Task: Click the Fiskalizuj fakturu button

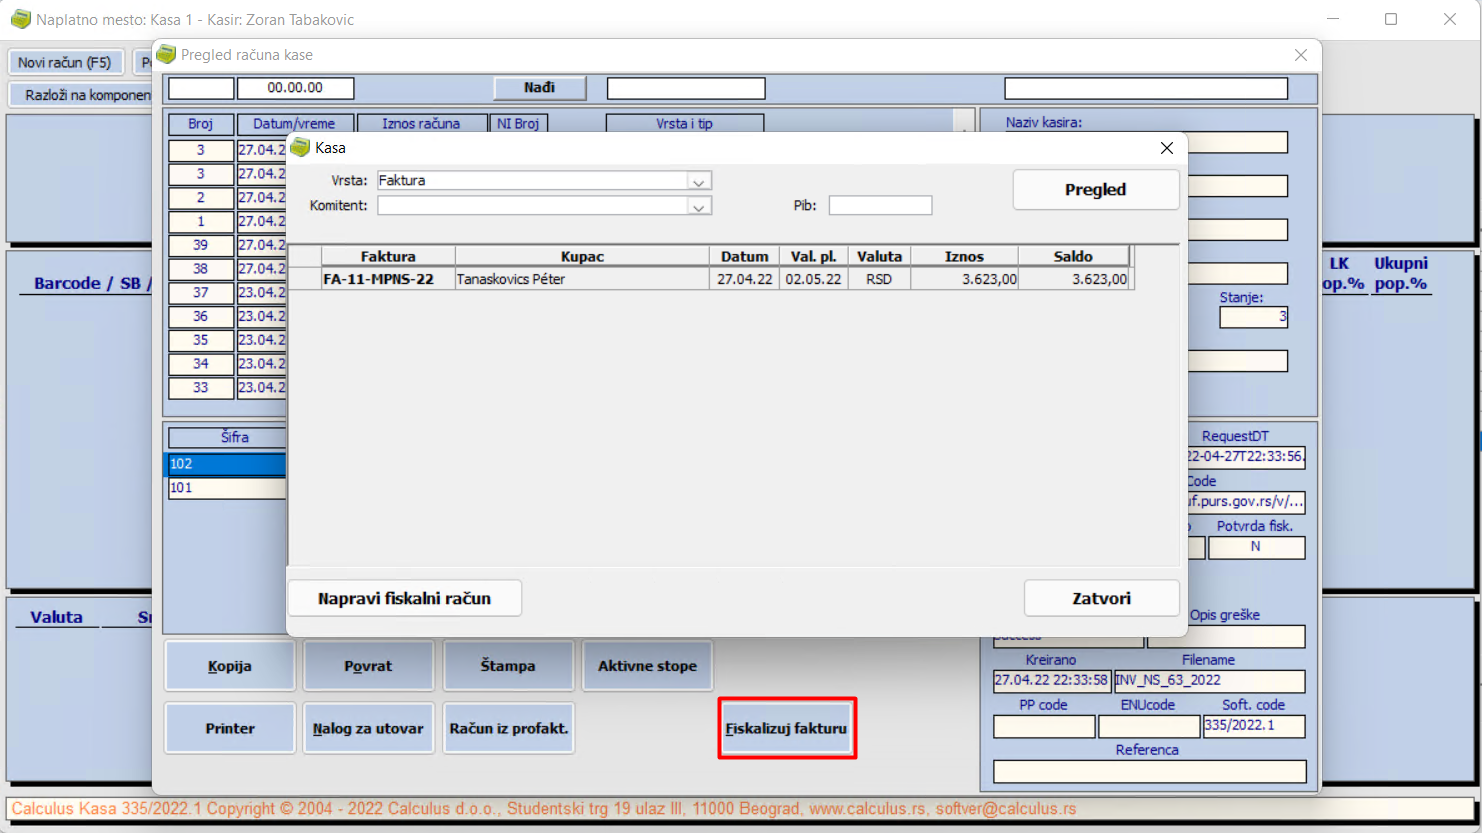Action: (x=787, y=728)
